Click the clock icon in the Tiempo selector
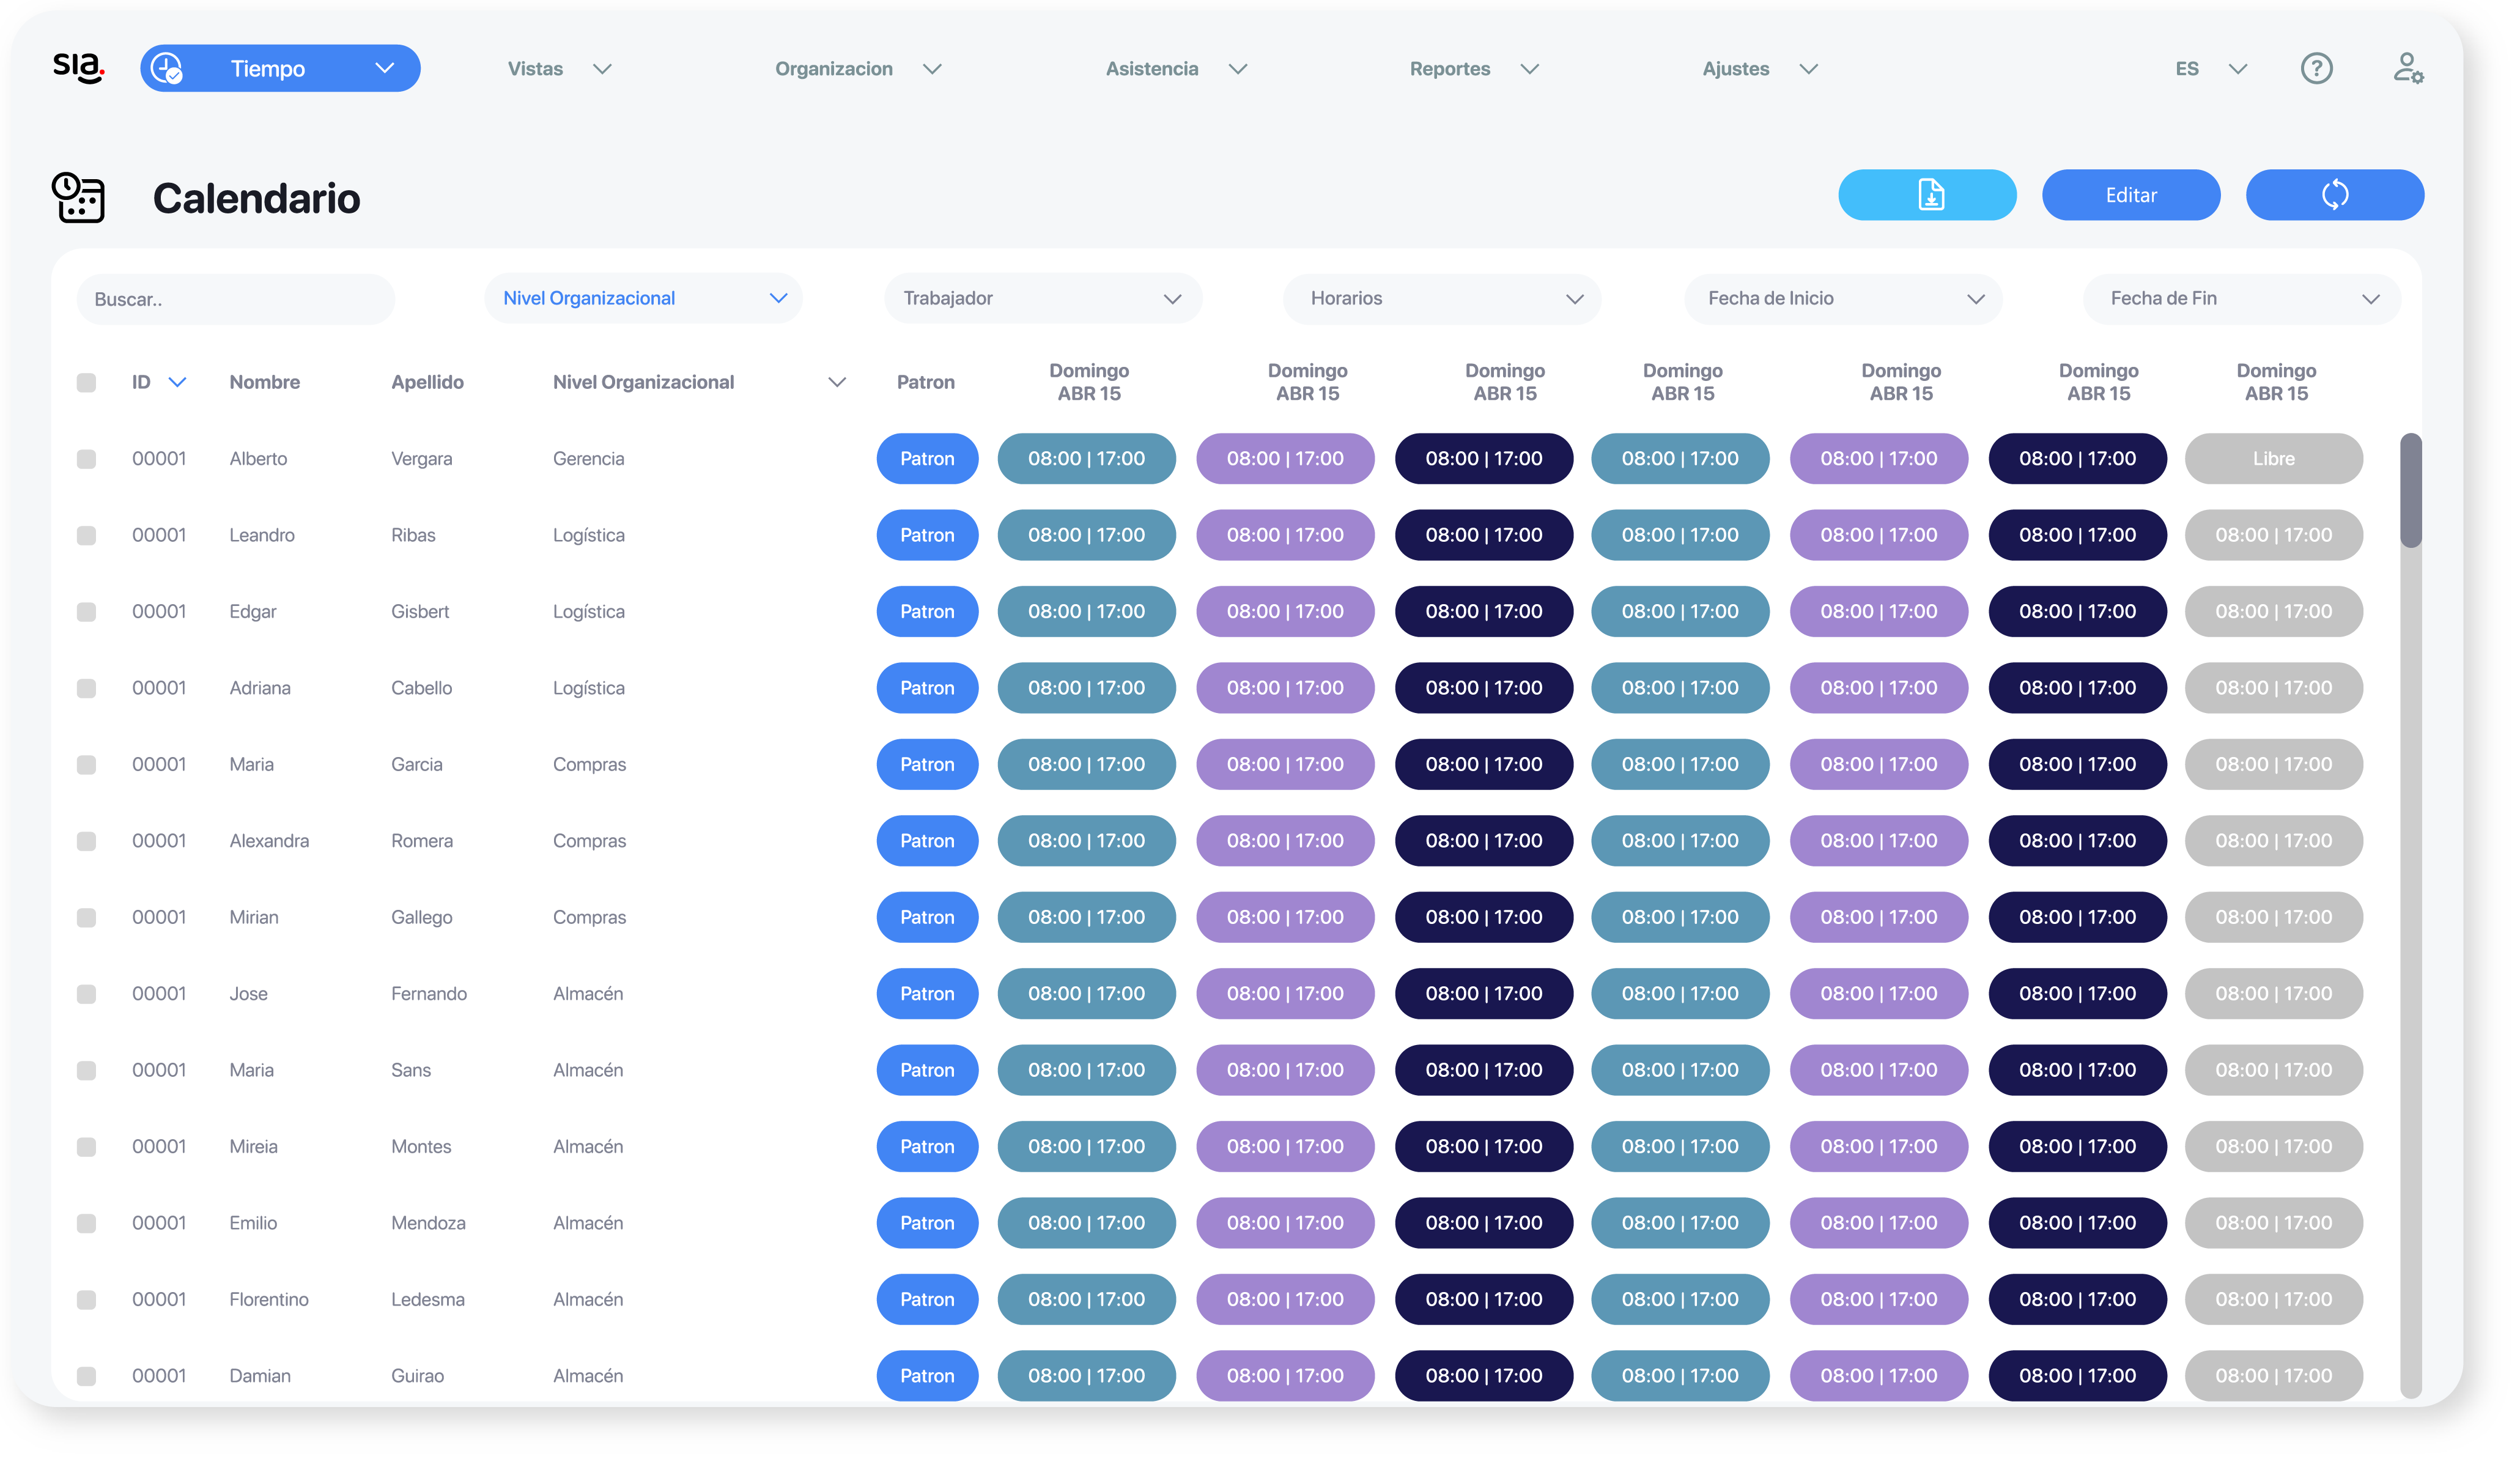 click(167, 69)
